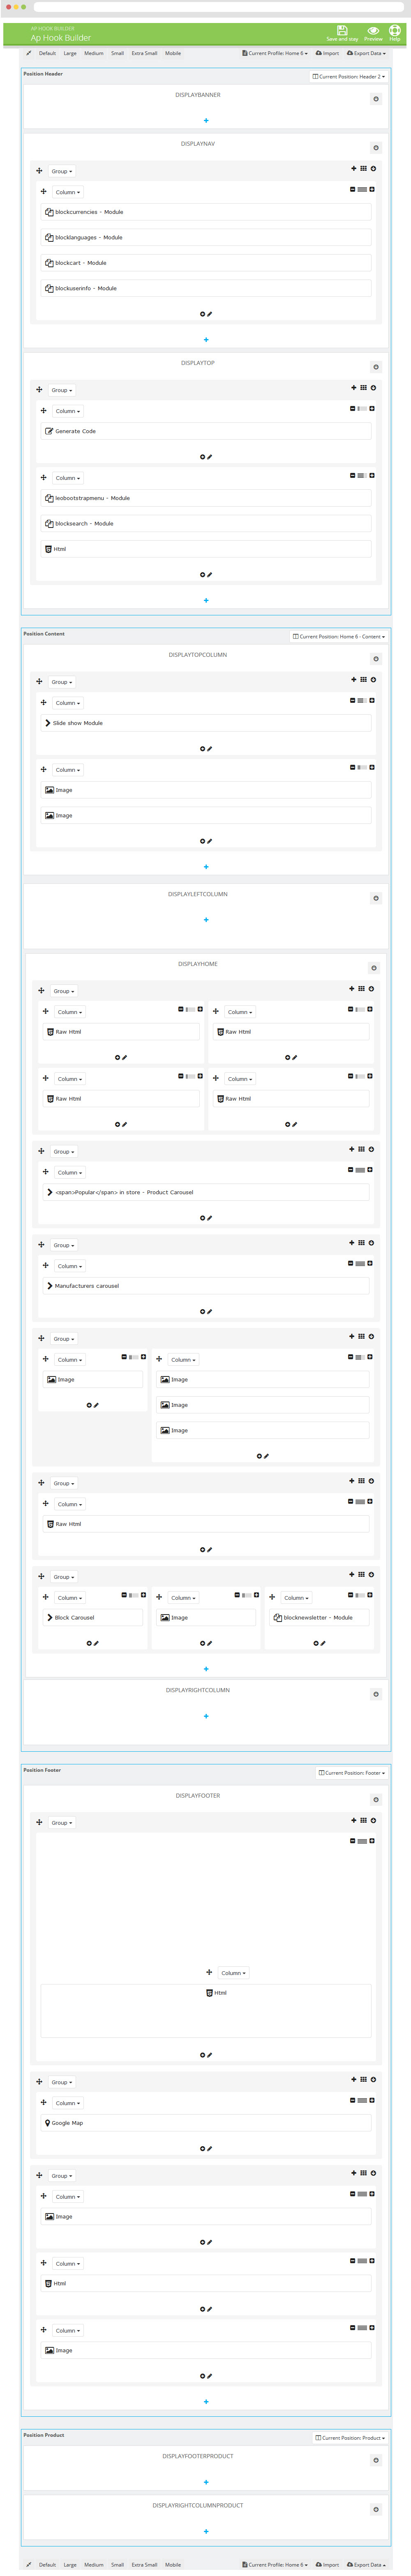Open Current Profile dropdown in top toolbar
This screenshot has width=411, height=2576.
275,53
